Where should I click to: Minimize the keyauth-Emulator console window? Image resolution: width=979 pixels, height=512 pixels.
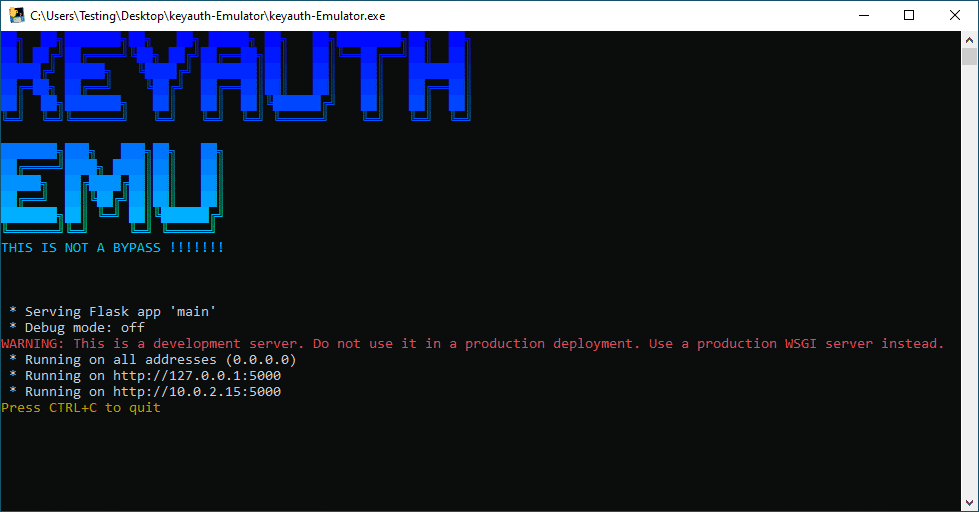pyautogui.click(x=864, y=16)
